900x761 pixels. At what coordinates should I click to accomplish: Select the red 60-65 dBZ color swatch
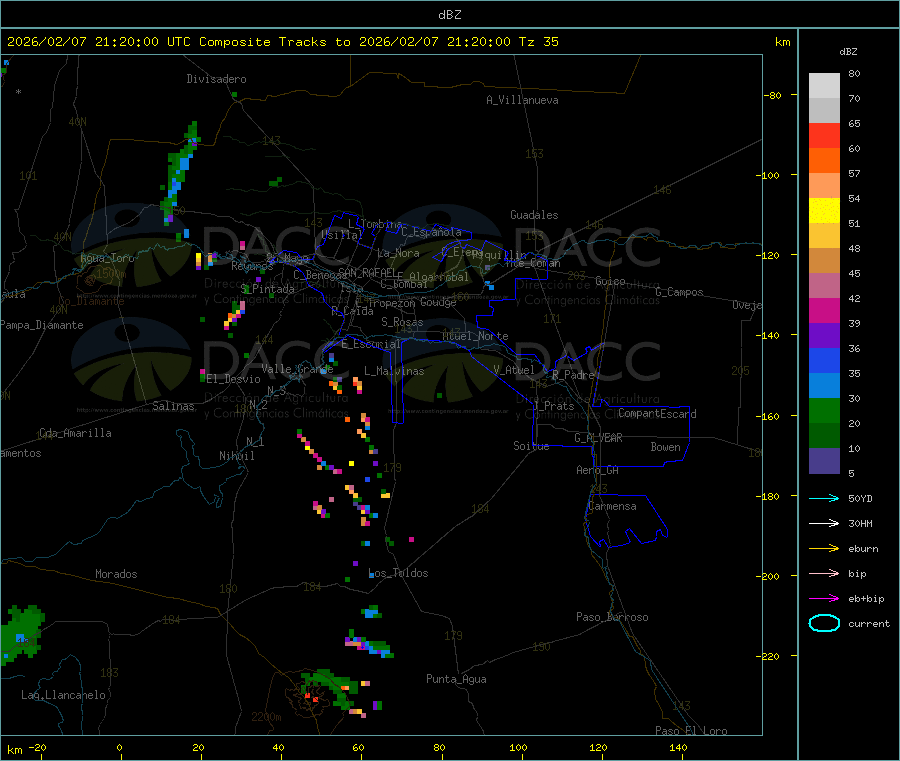pos(824,135)
